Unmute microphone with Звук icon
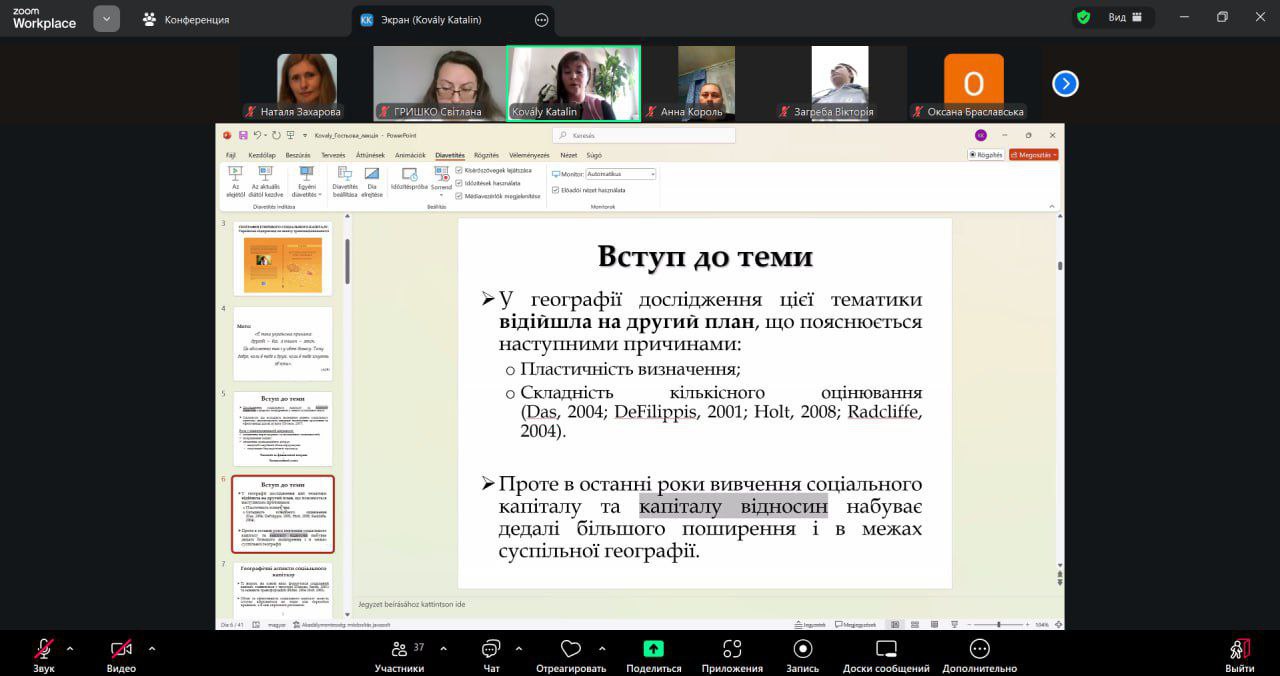The image size is (1280, 676). [x=44, y=649]
